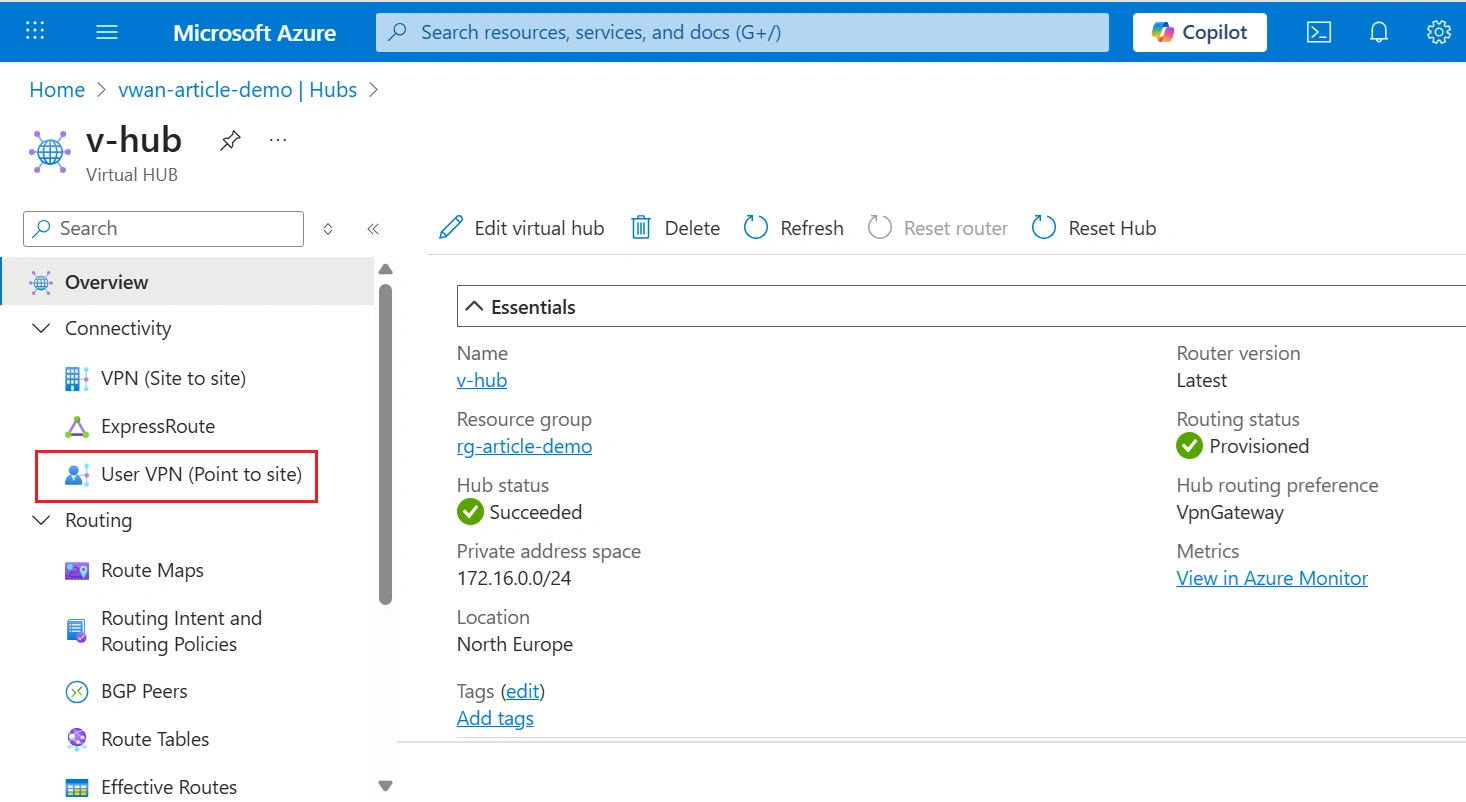This screenshot has width=1466, height=802.
Task: Click the magnifier icon in the top search bar
Action: pos(397,32)
